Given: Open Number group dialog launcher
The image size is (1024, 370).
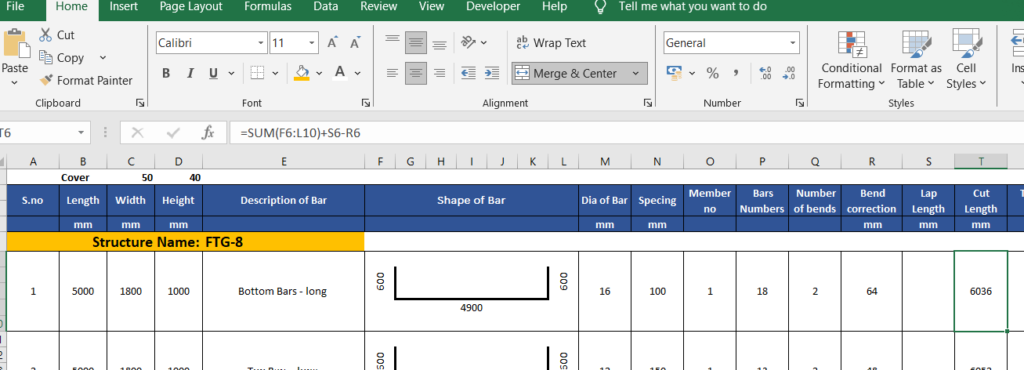Looking at the screenshot, I should click(799, 103).
